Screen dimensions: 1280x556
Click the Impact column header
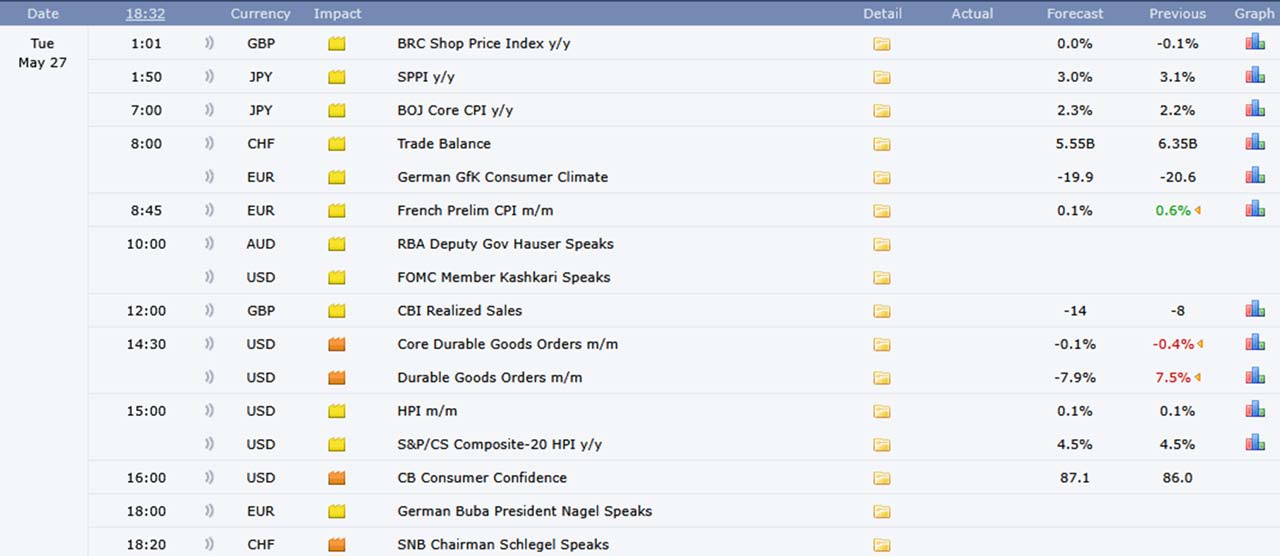point(337,14)
